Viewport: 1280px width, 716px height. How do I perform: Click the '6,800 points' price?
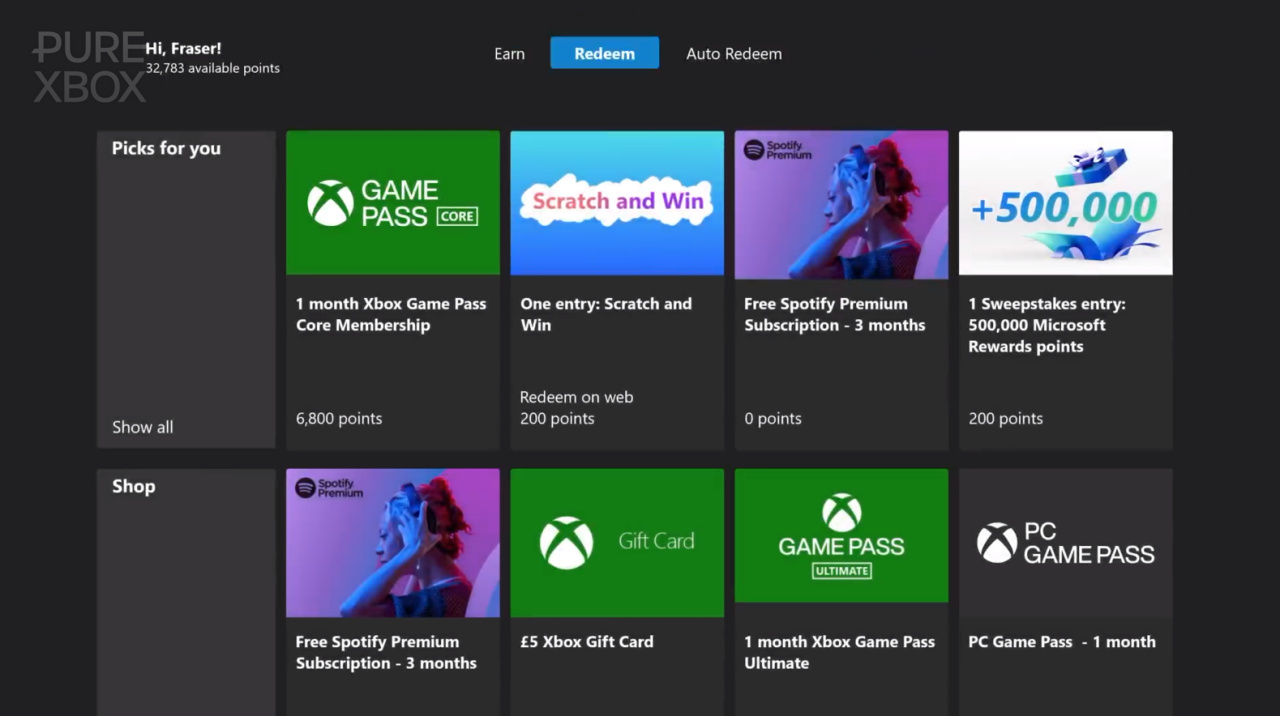339,419
